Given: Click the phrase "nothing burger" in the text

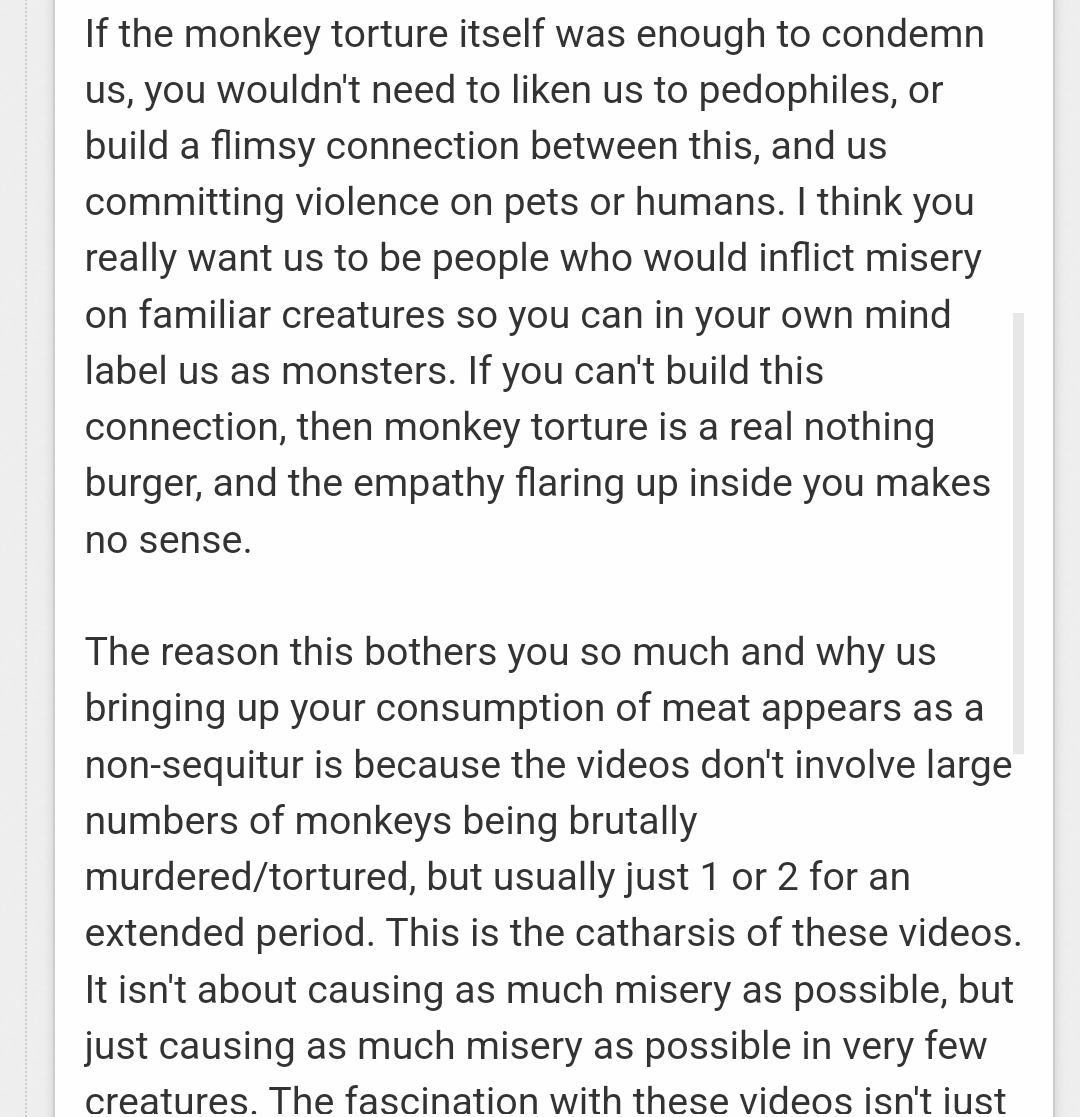Looking at the screenshot, I should click(869, 428).
